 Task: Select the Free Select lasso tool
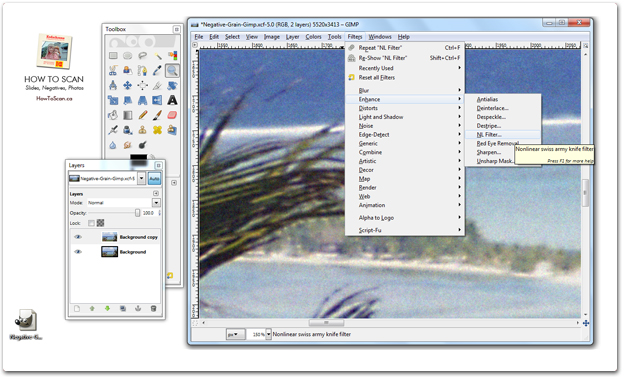tap(142, 55)
